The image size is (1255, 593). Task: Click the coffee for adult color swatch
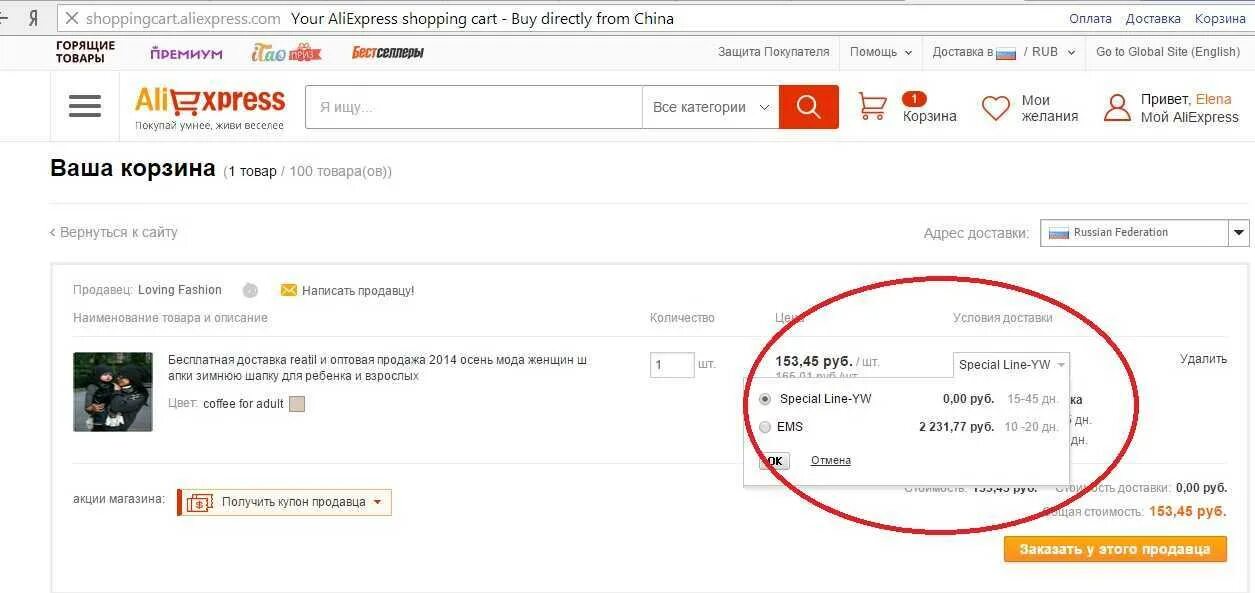click(x=296, y=404)
